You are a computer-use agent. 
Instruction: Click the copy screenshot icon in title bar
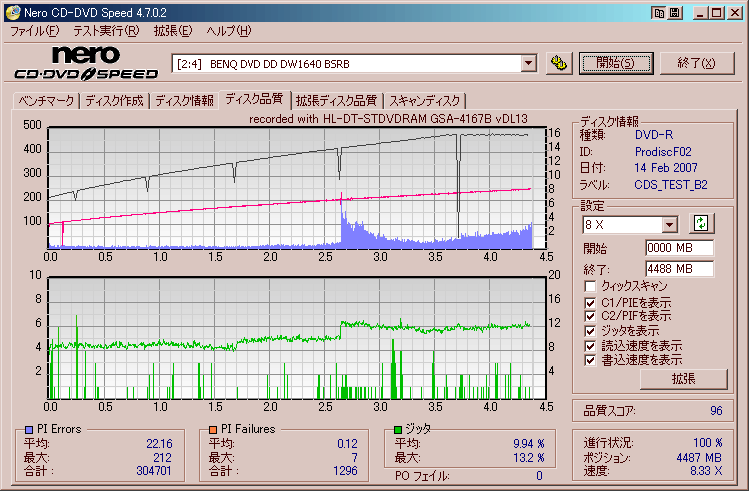pos(659,13)
